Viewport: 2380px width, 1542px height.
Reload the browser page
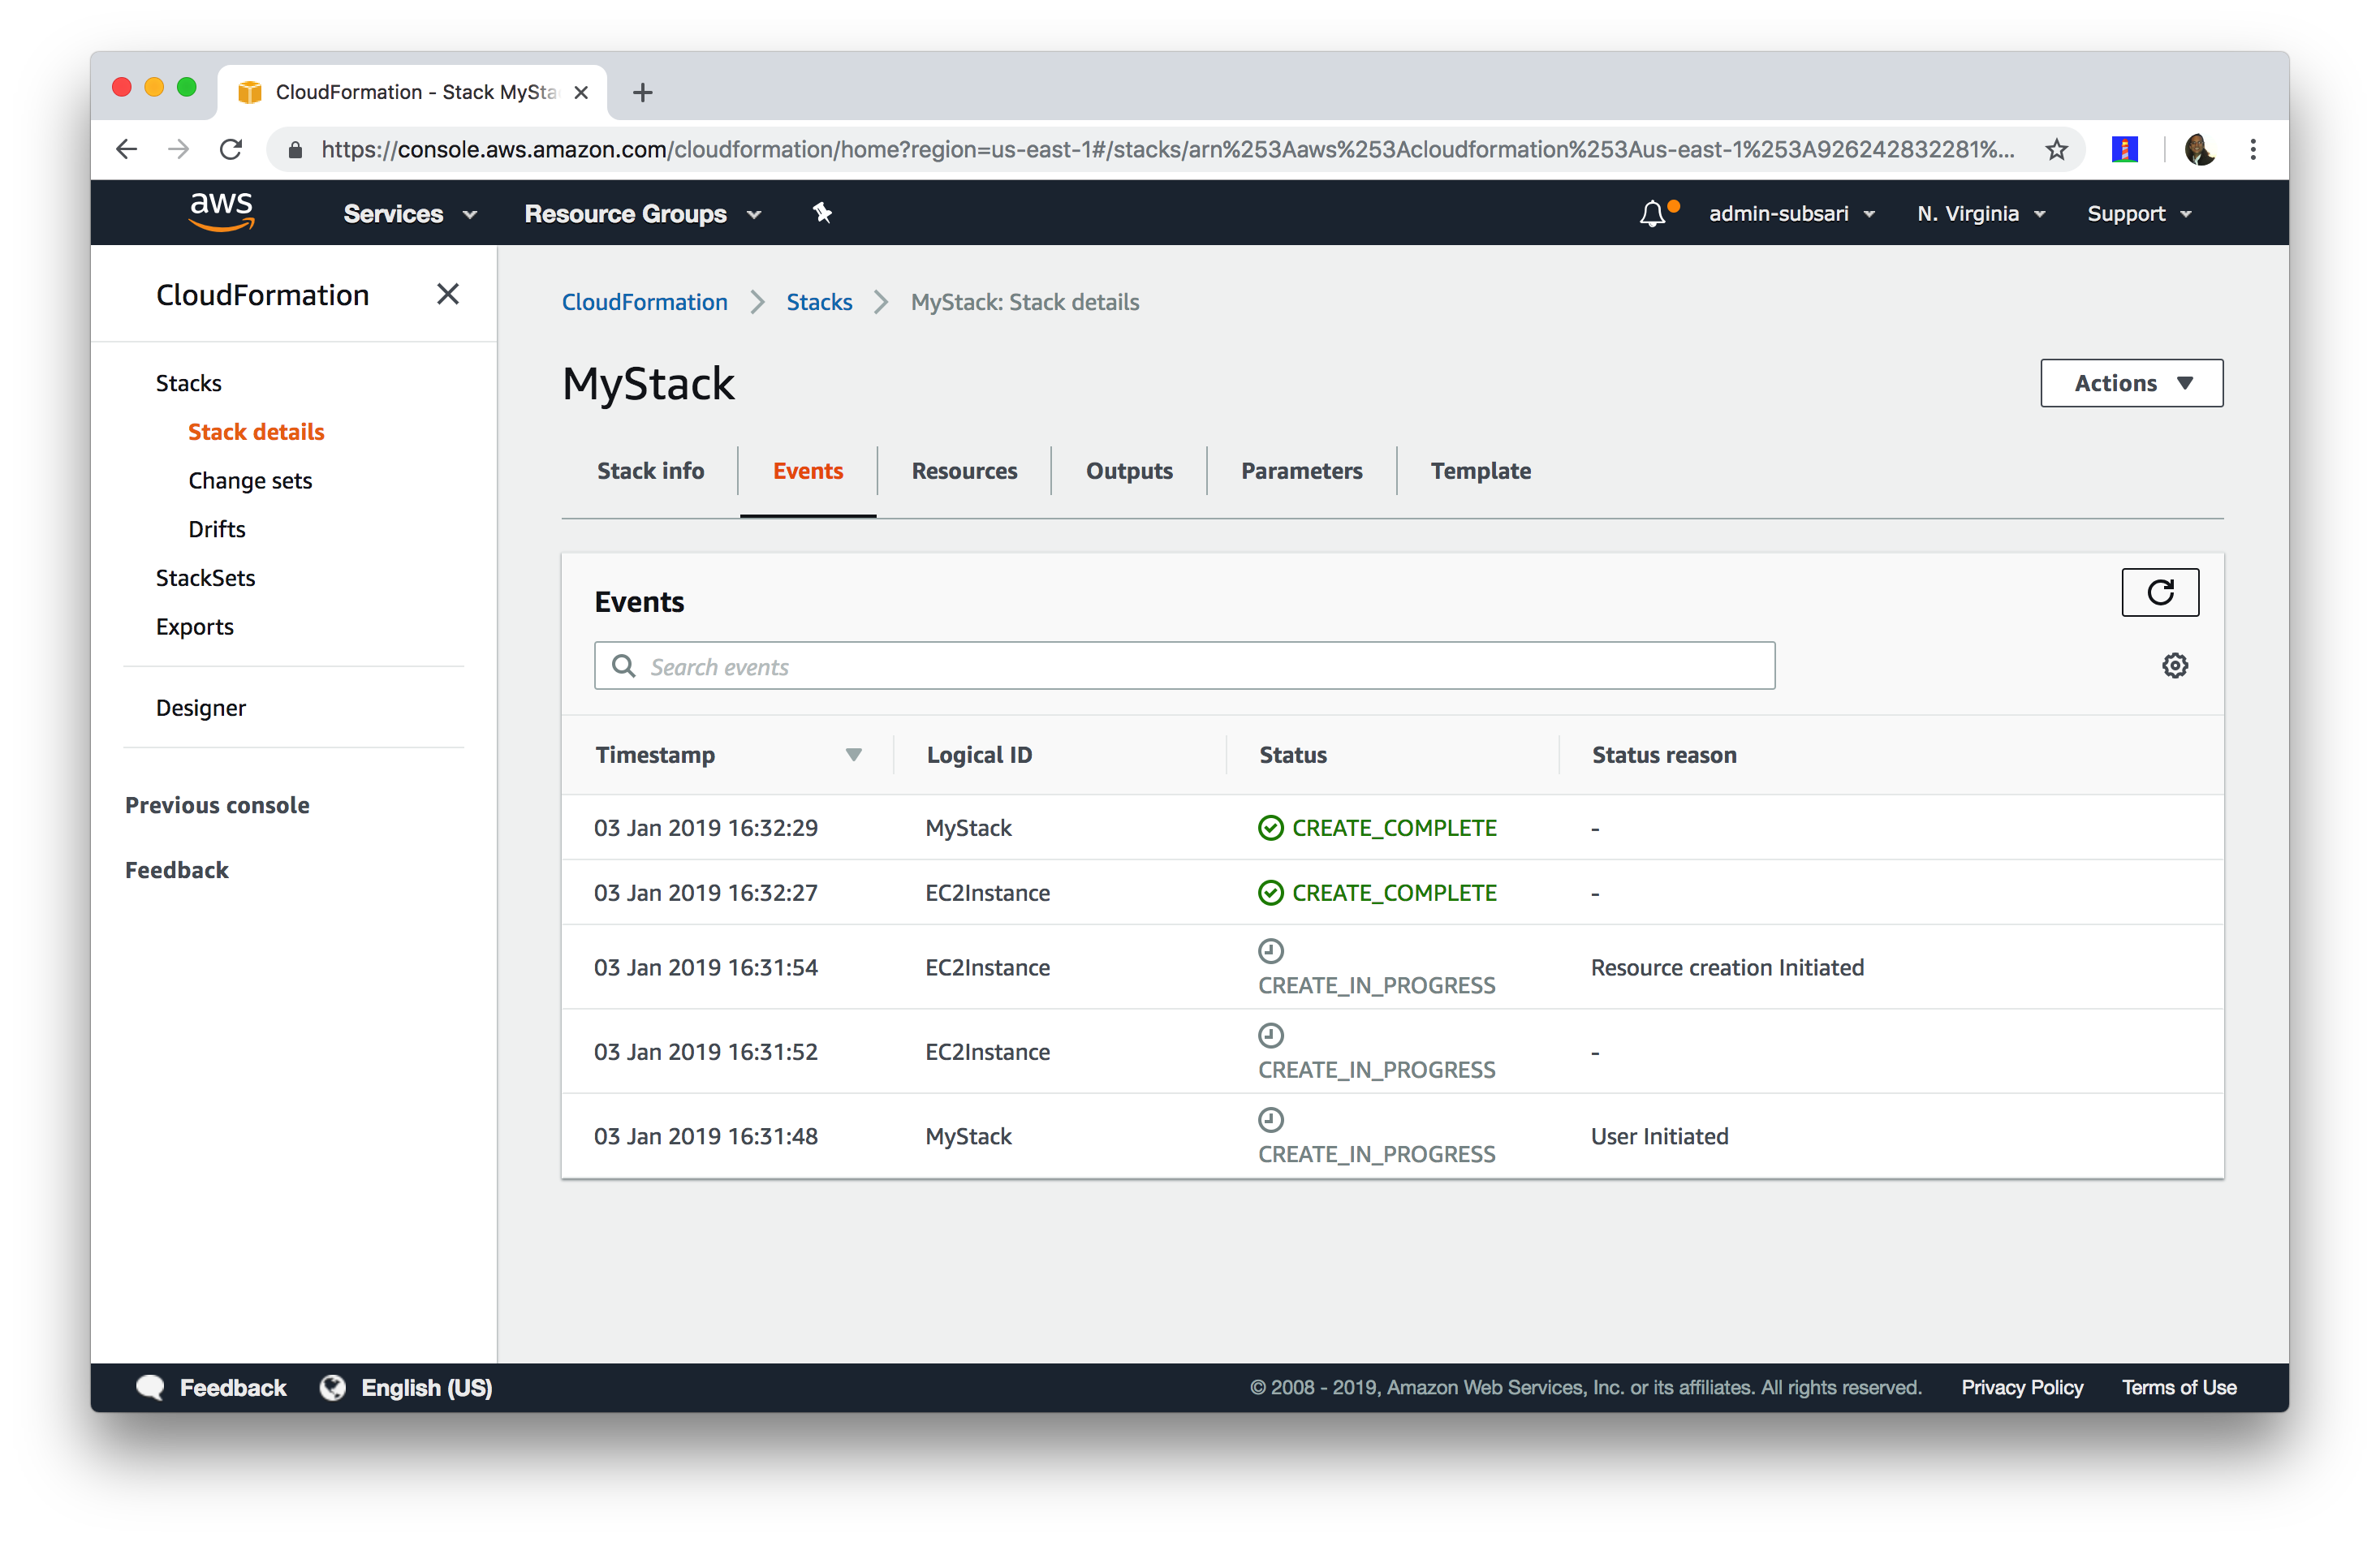tap(231, 150)
